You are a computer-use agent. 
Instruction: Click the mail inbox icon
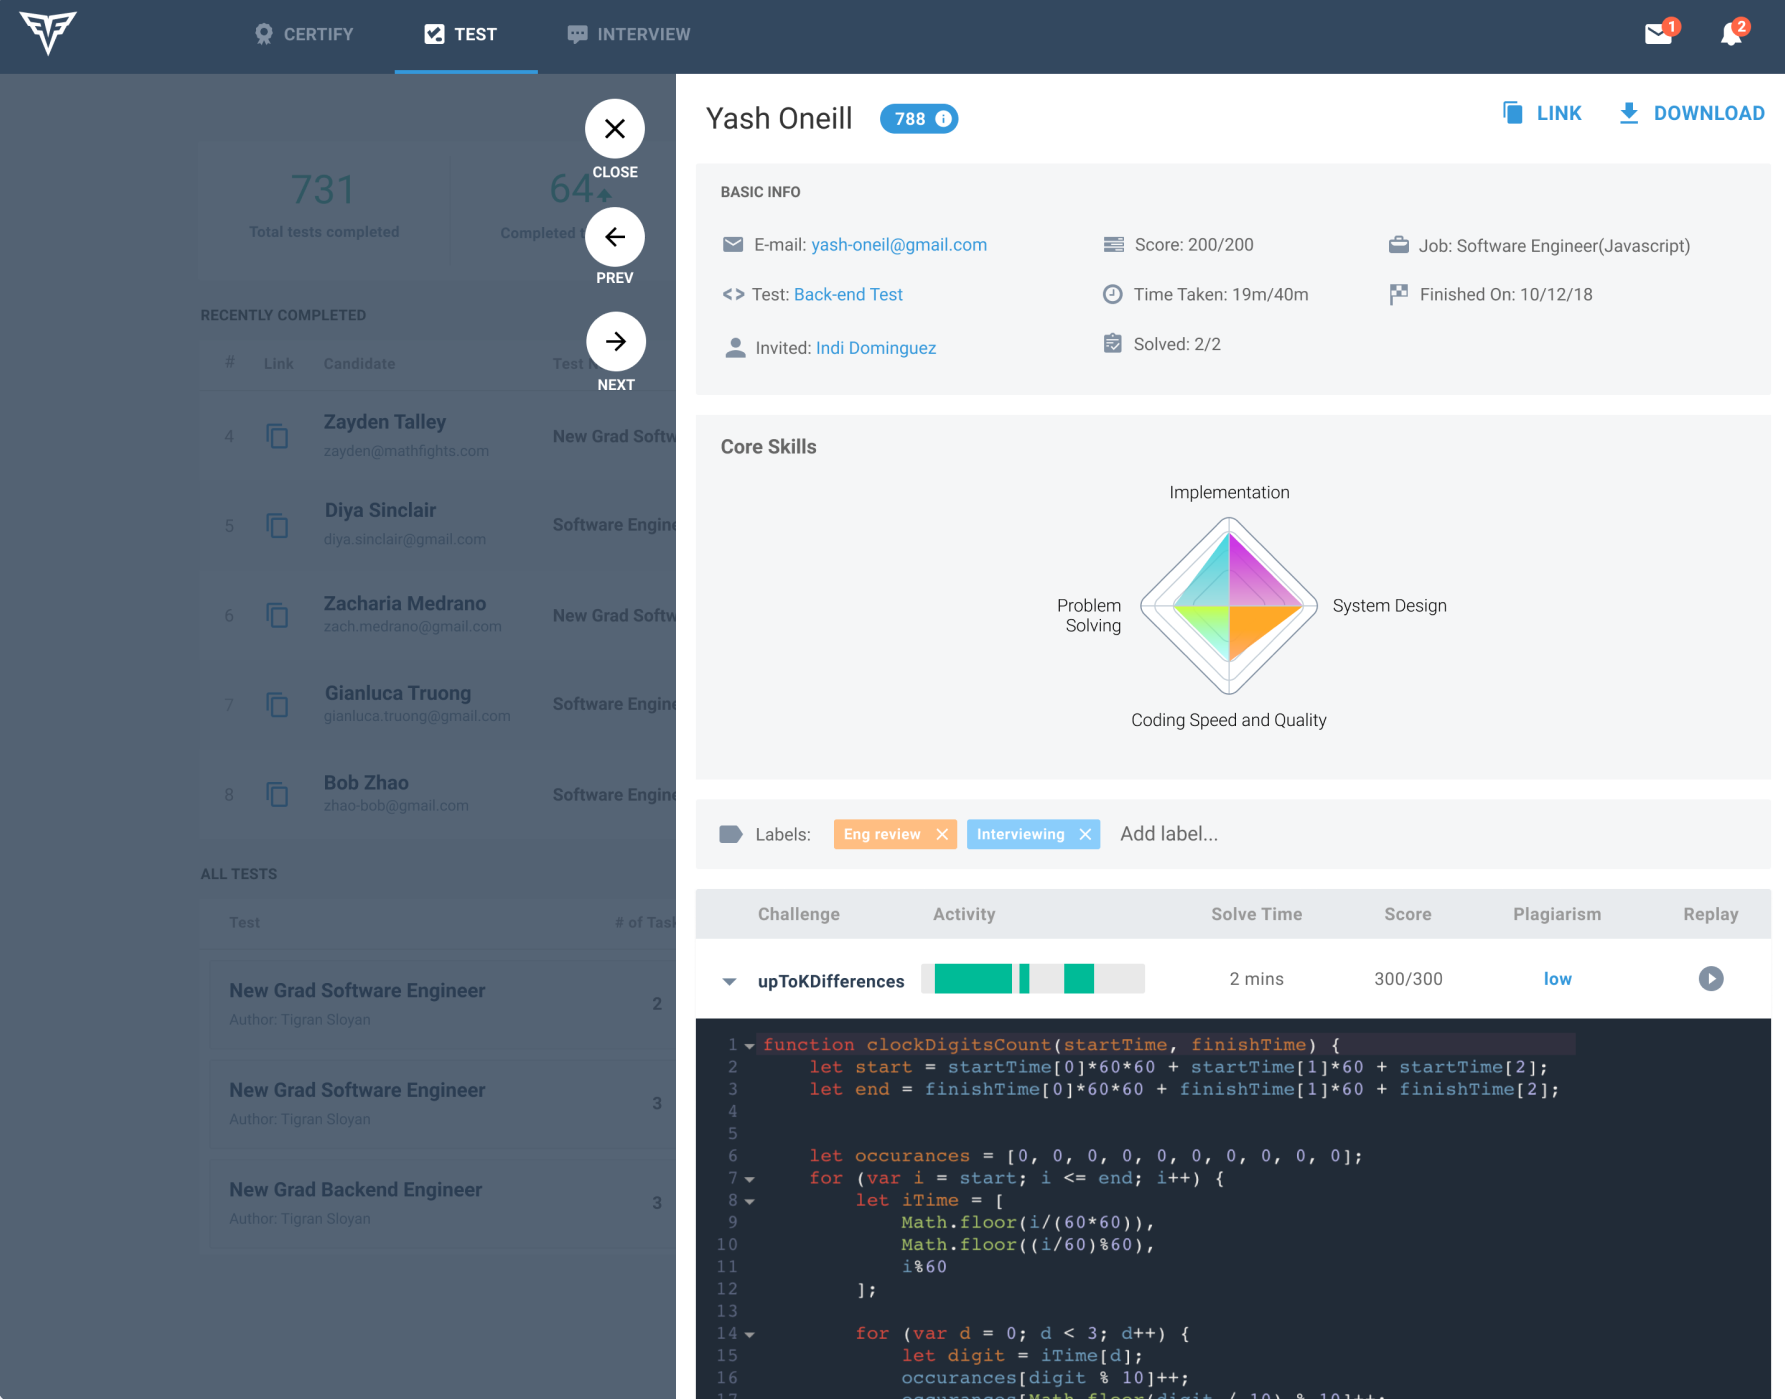pos(1658,34)
